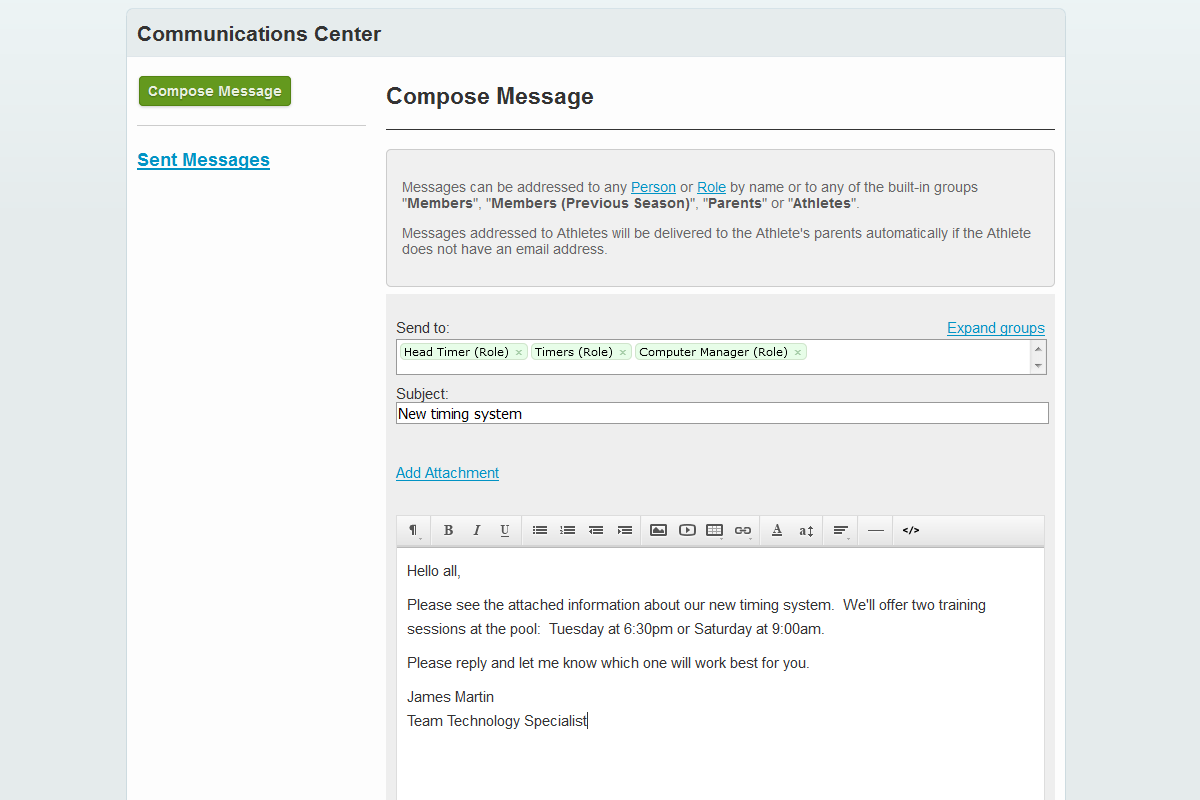Remove the Head Timer (Role) recipient

[519, 353]
